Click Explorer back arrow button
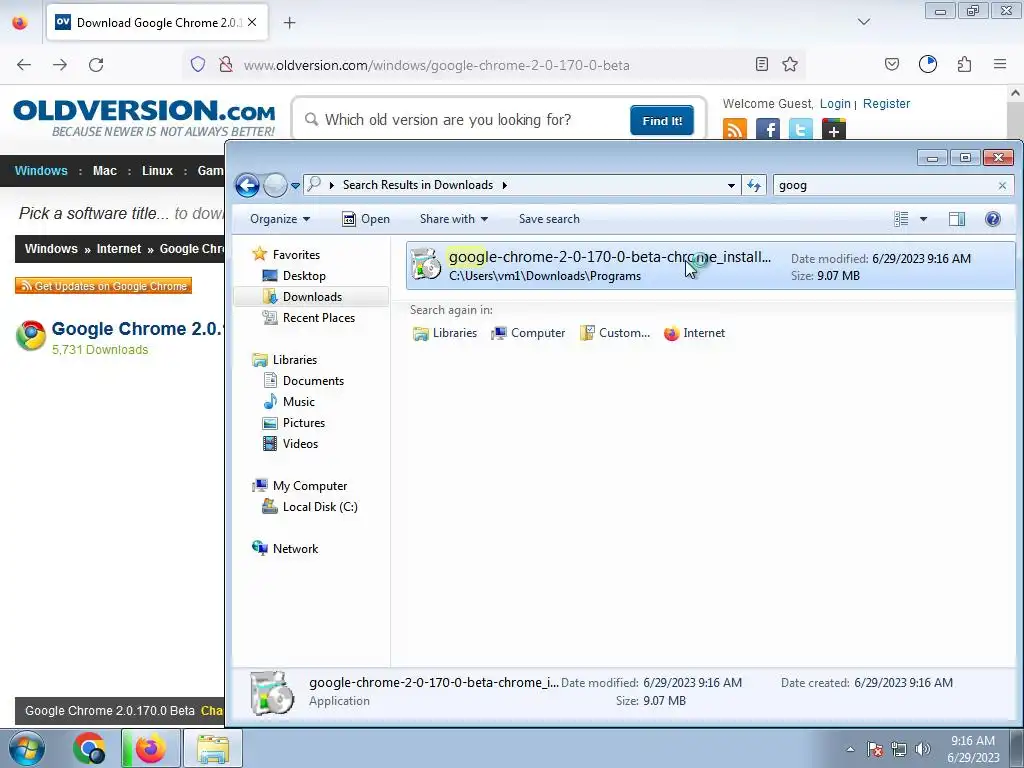 pos(248,185)
